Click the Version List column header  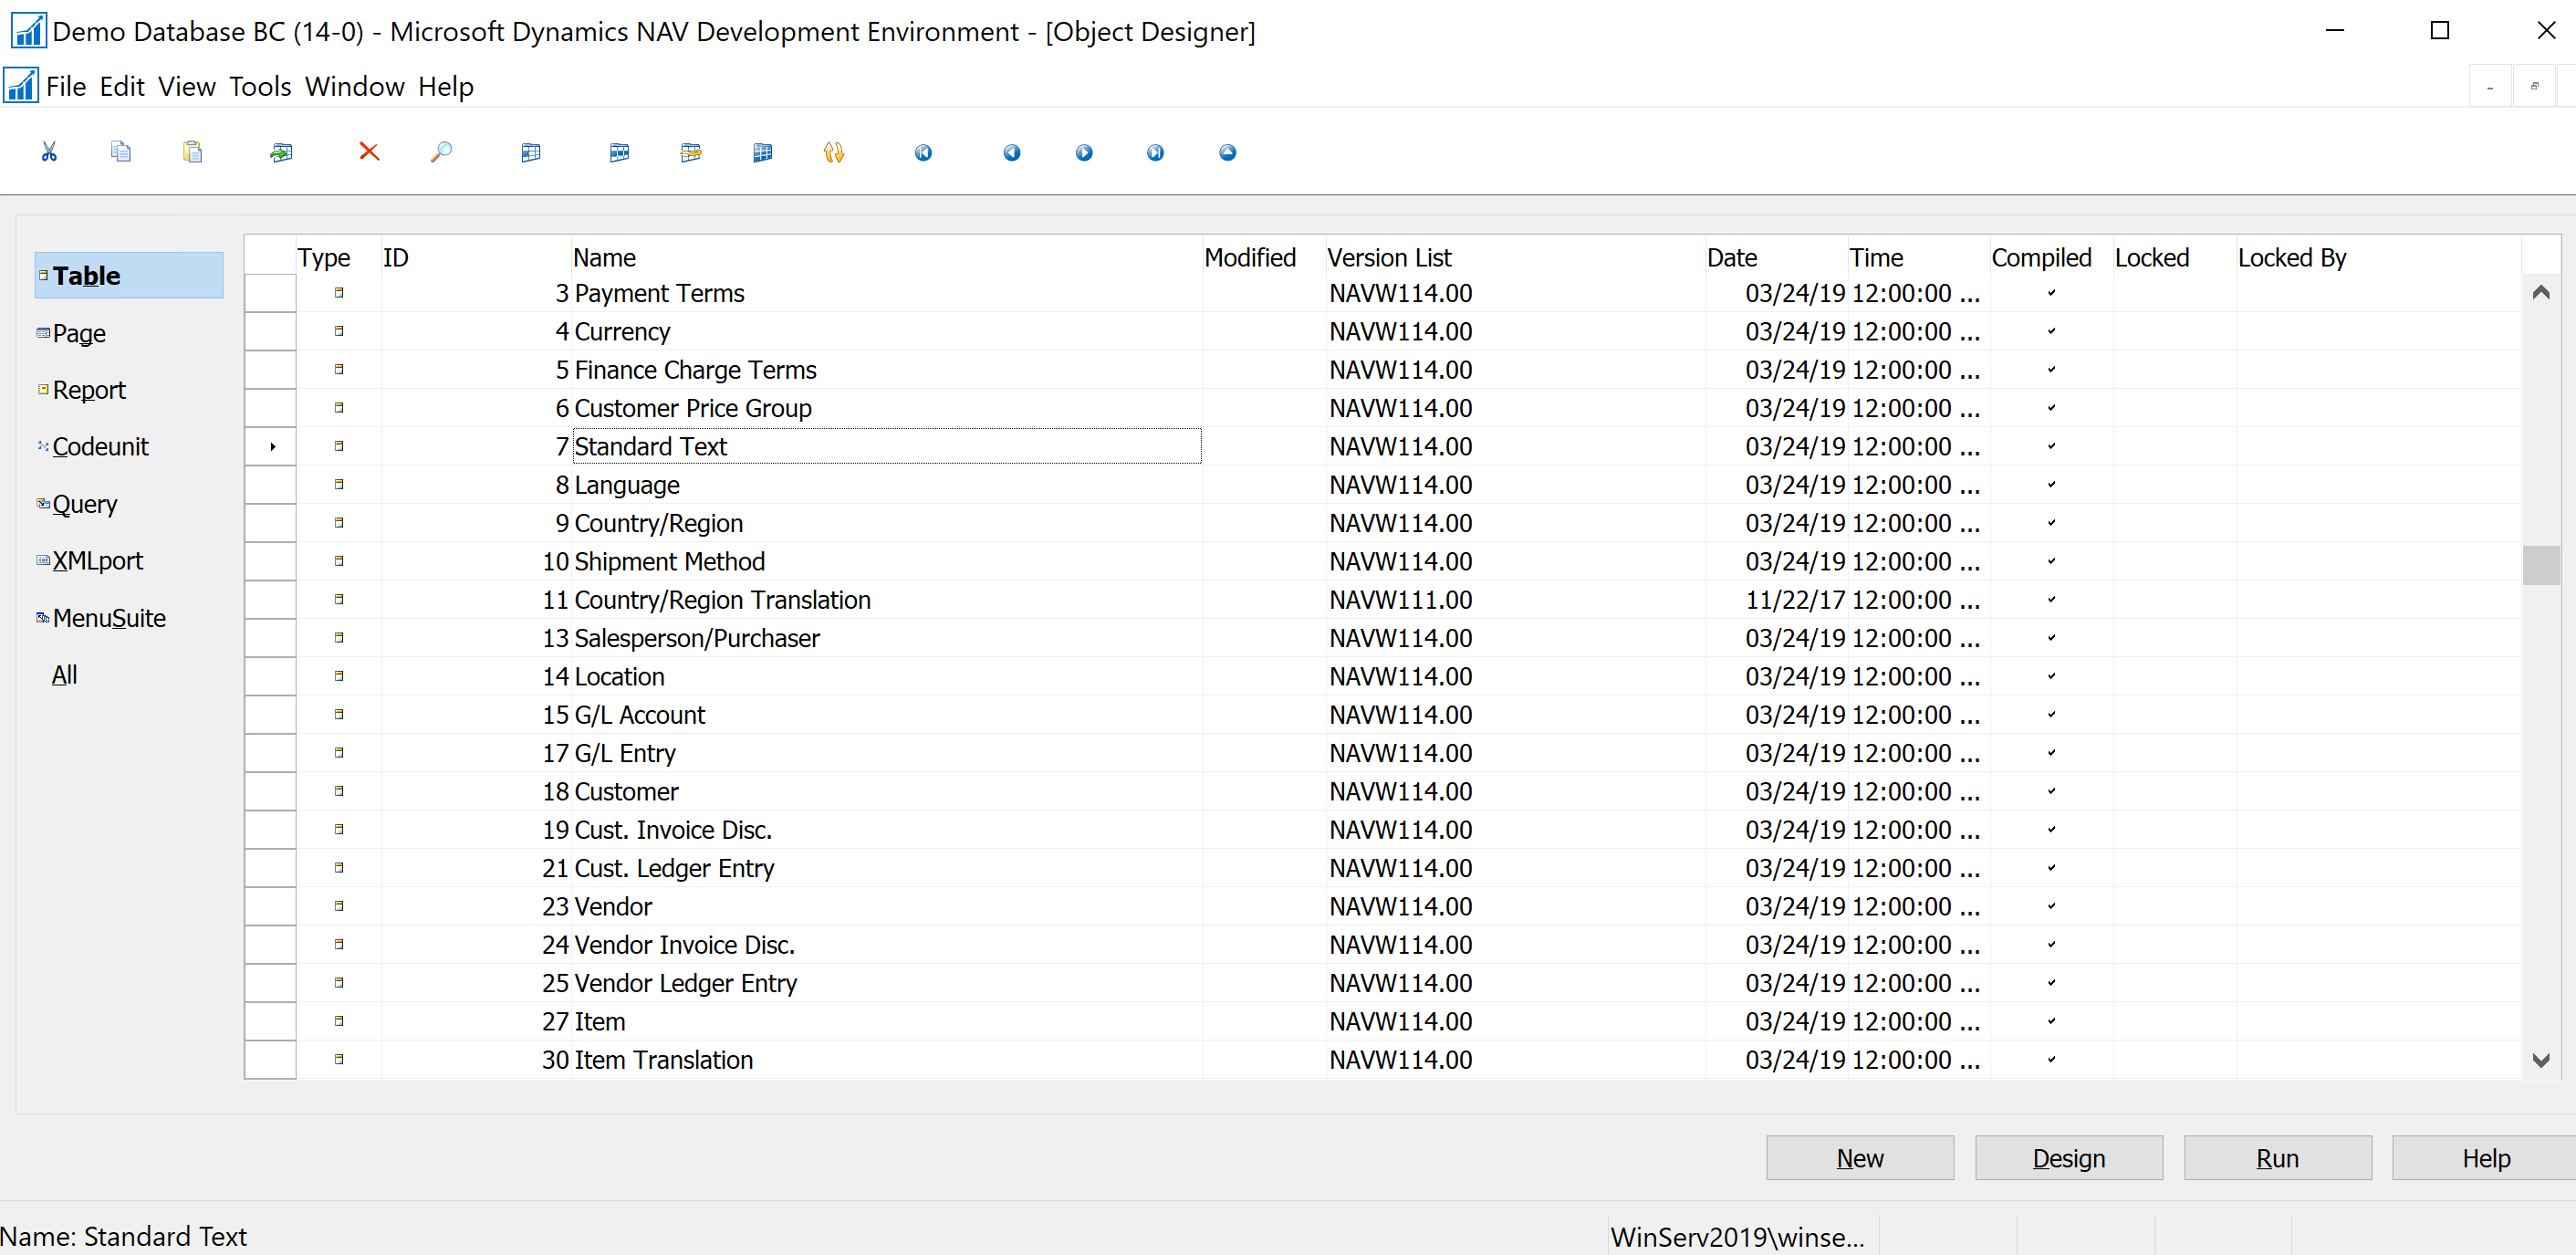pos(1514,258)
